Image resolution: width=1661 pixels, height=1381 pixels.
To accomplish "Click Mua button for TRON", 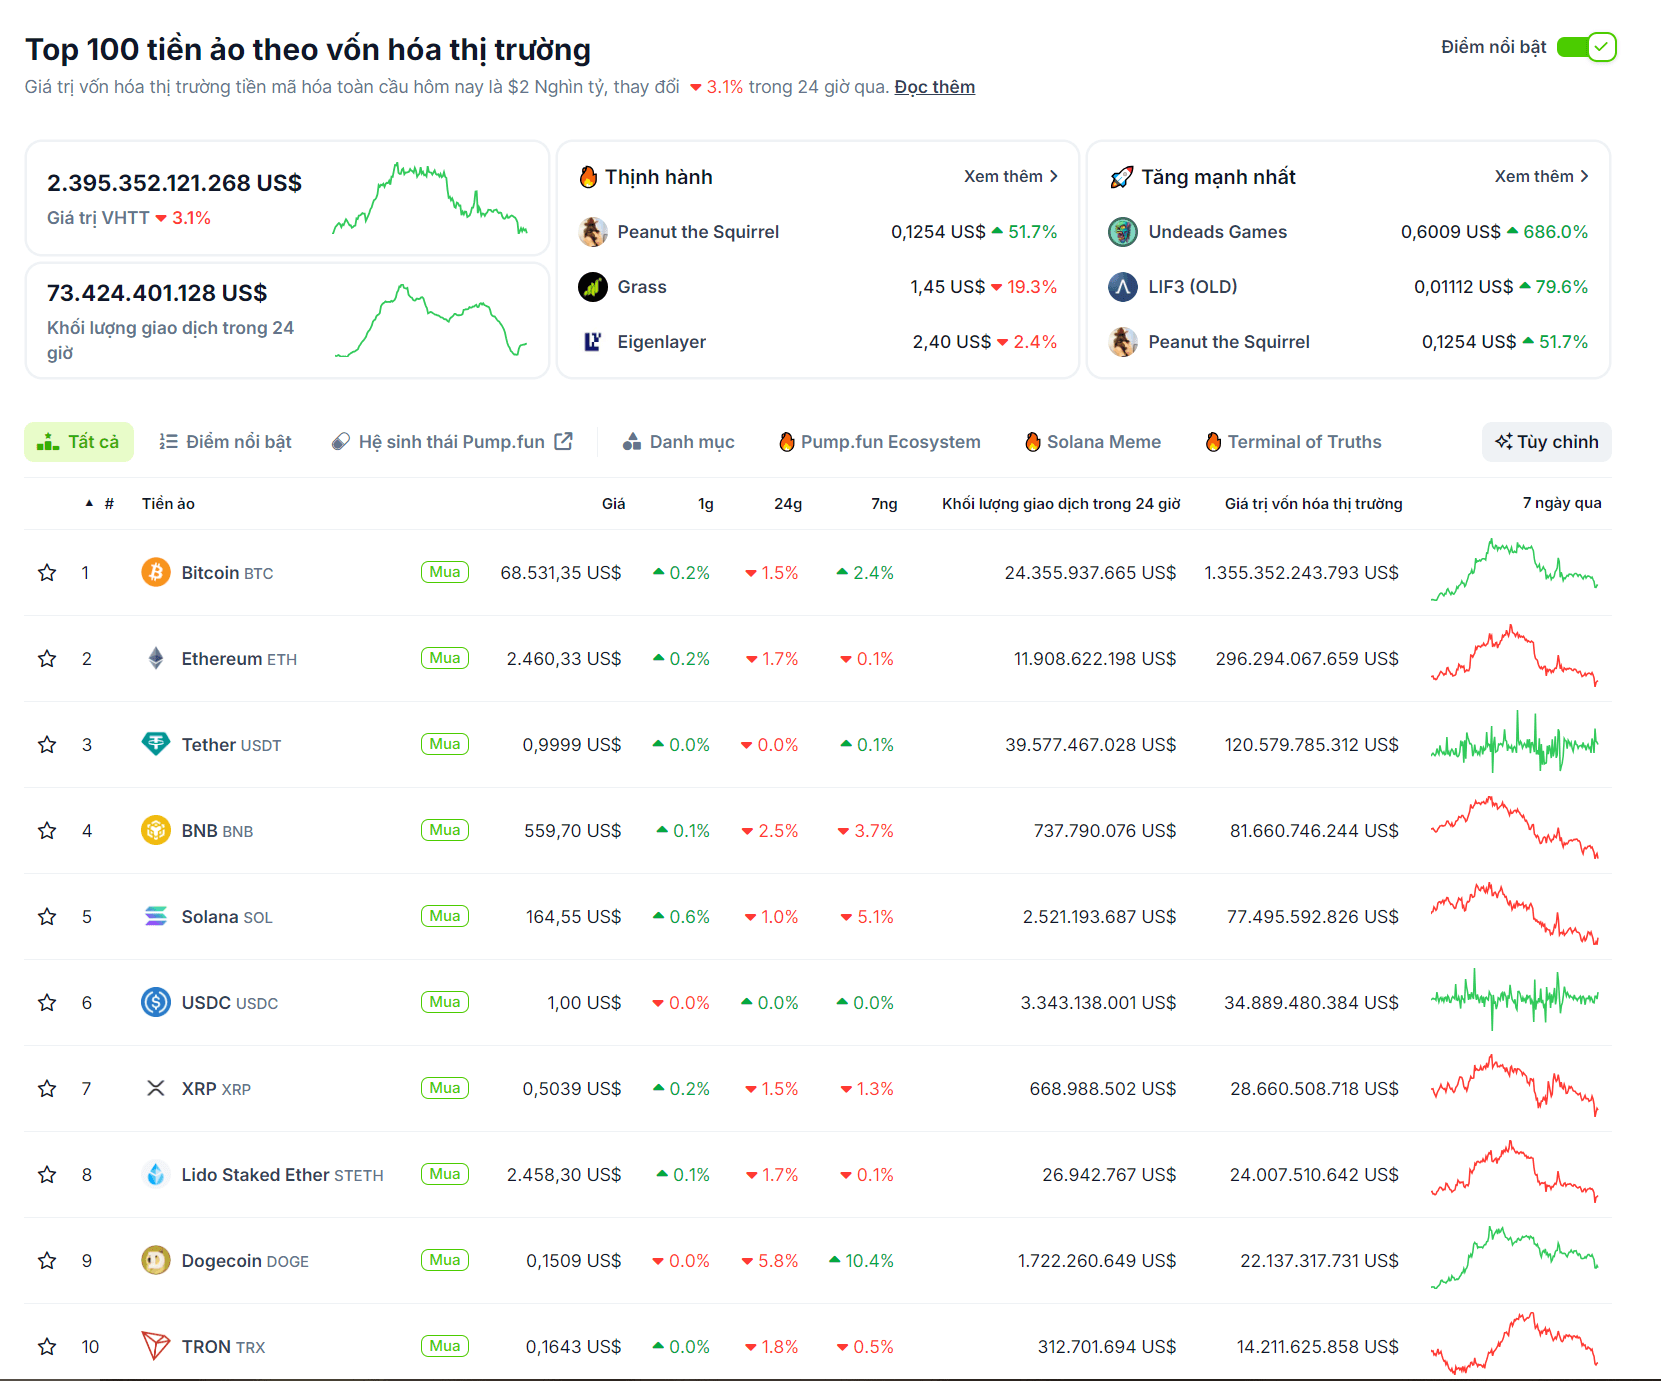I will (x=445, y=1346).
